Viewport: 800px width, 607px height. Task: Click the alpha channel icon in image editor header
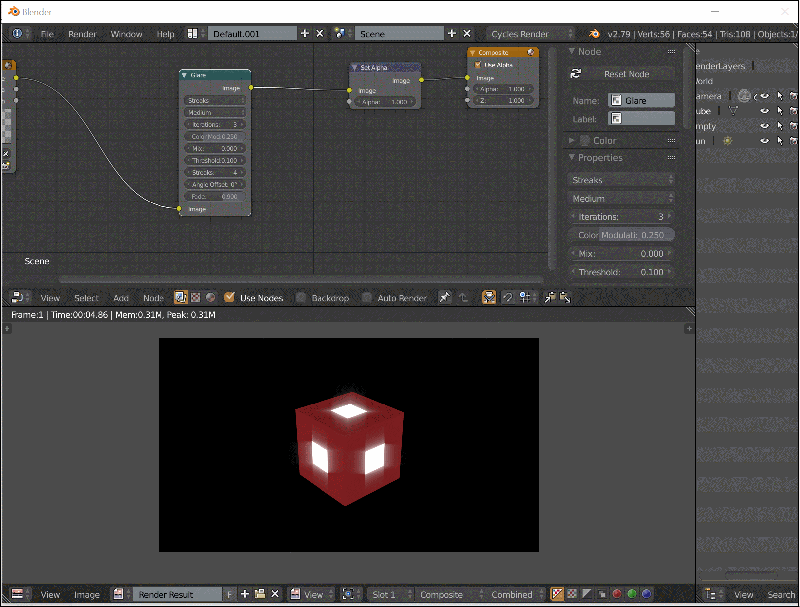586,593
